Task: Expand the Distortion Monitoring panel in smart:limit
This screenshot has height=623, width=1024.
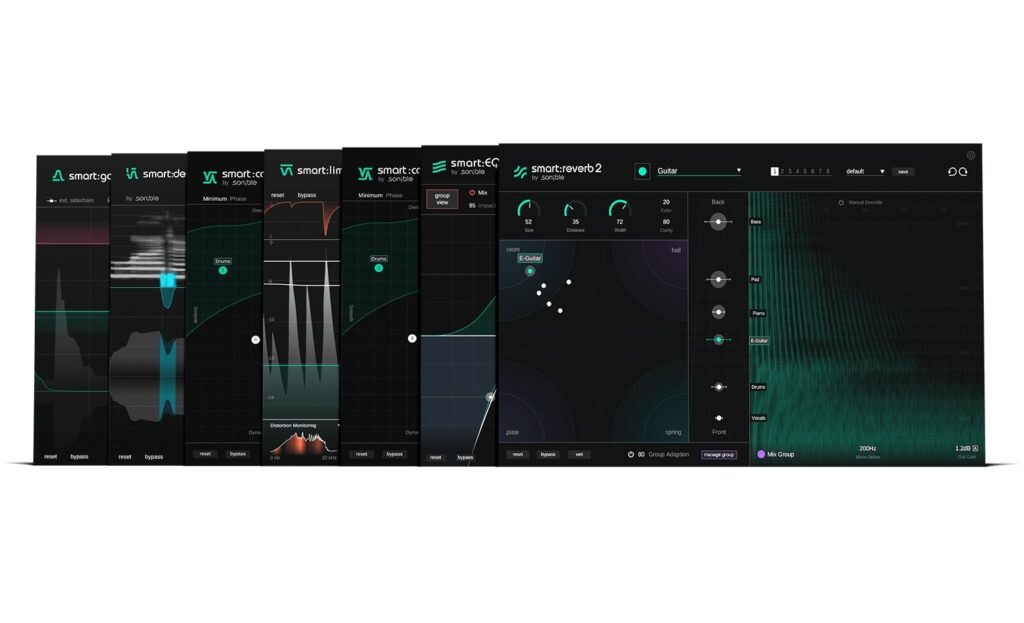Action: click(x=300, y=425)
